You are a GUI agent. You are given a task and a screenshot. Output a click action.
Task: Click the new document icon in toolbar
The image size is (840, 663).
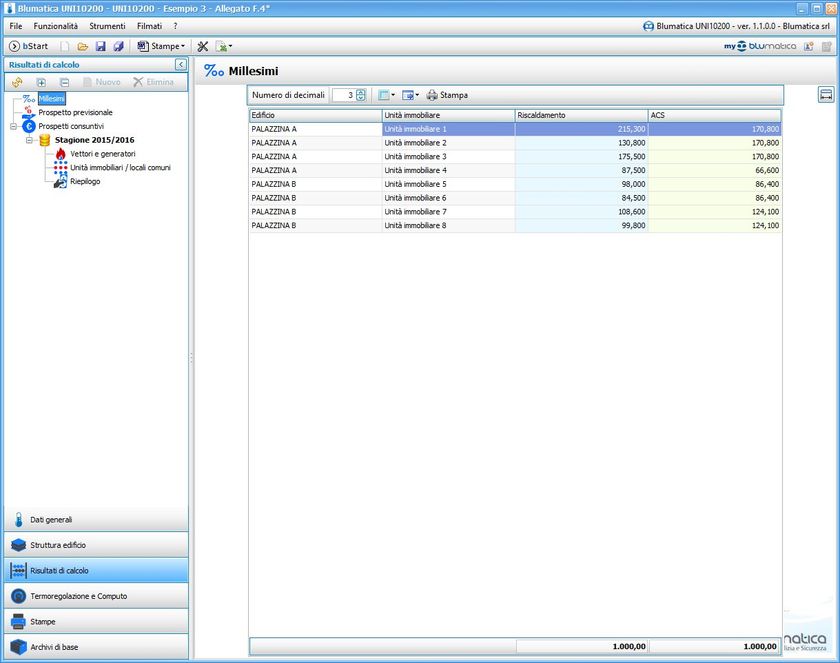pos(65,46)
